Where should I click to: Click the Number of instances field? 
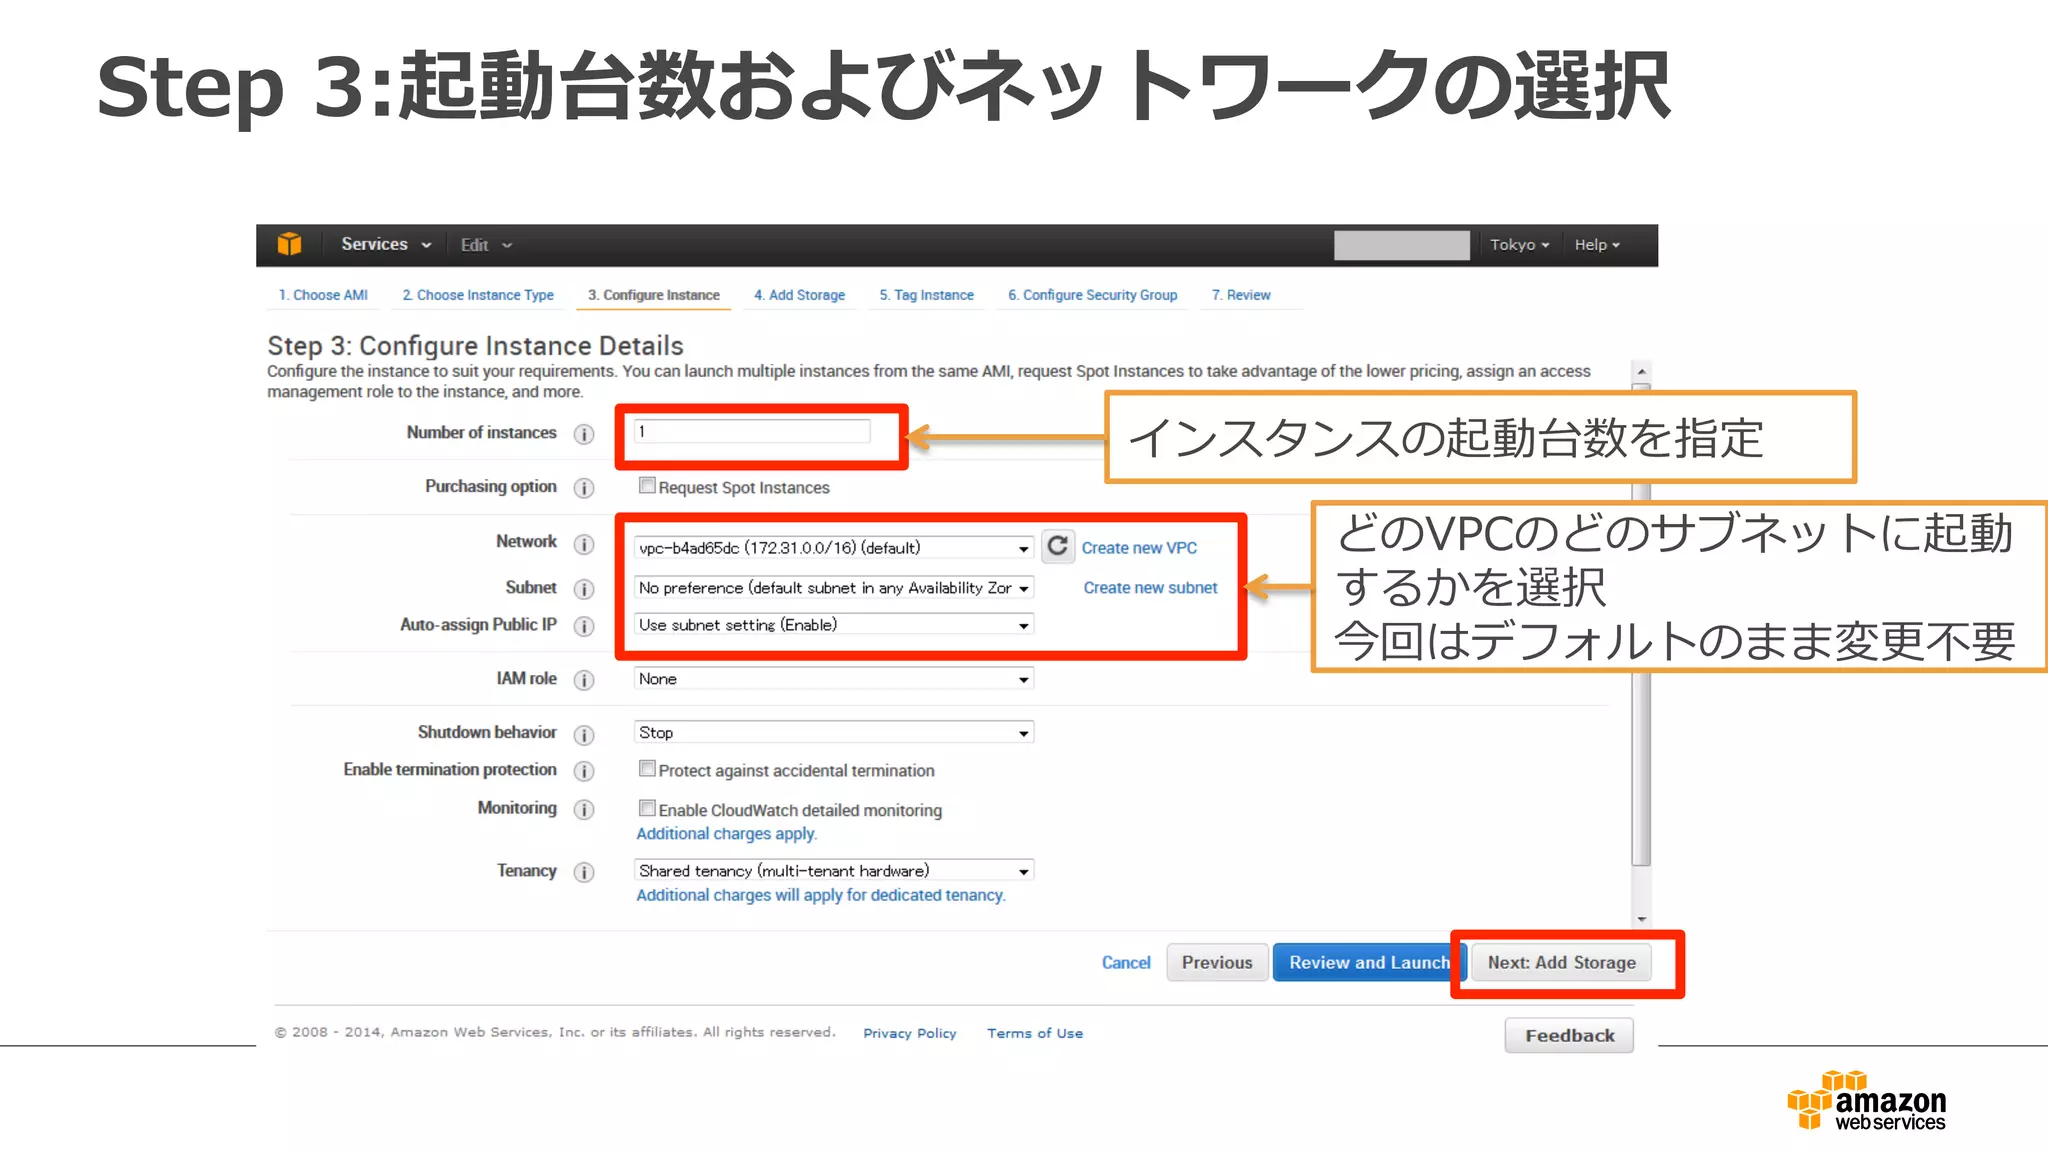(x=752, y=432)
